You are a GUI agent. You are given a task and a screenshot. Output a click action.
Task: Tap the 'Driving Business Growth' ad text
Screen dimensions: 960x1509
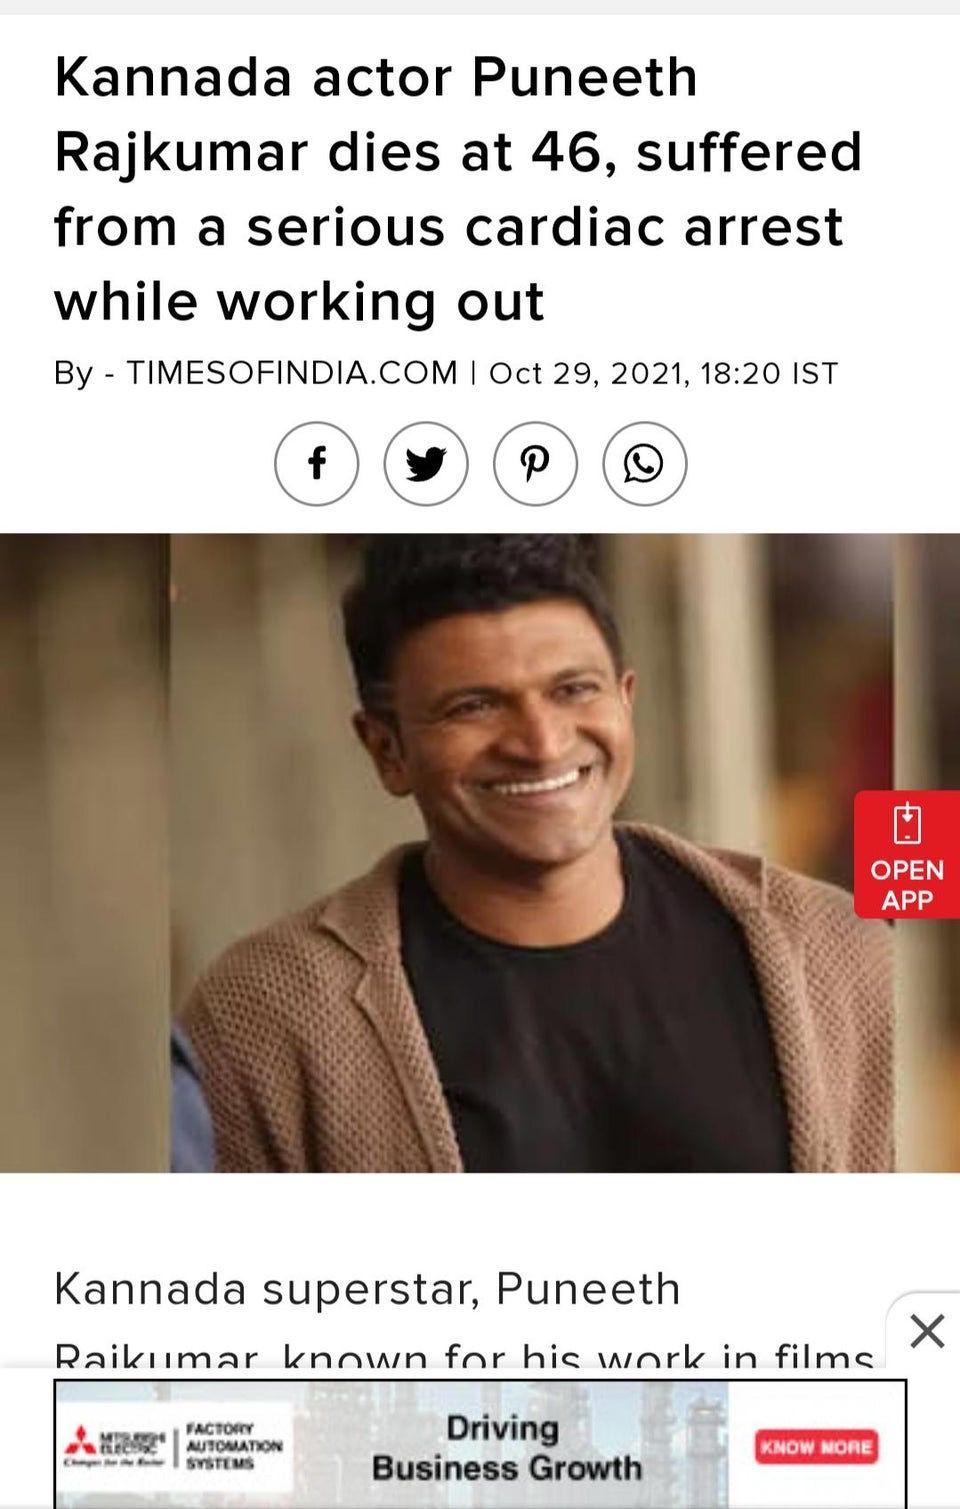(x=506, y=1447)
